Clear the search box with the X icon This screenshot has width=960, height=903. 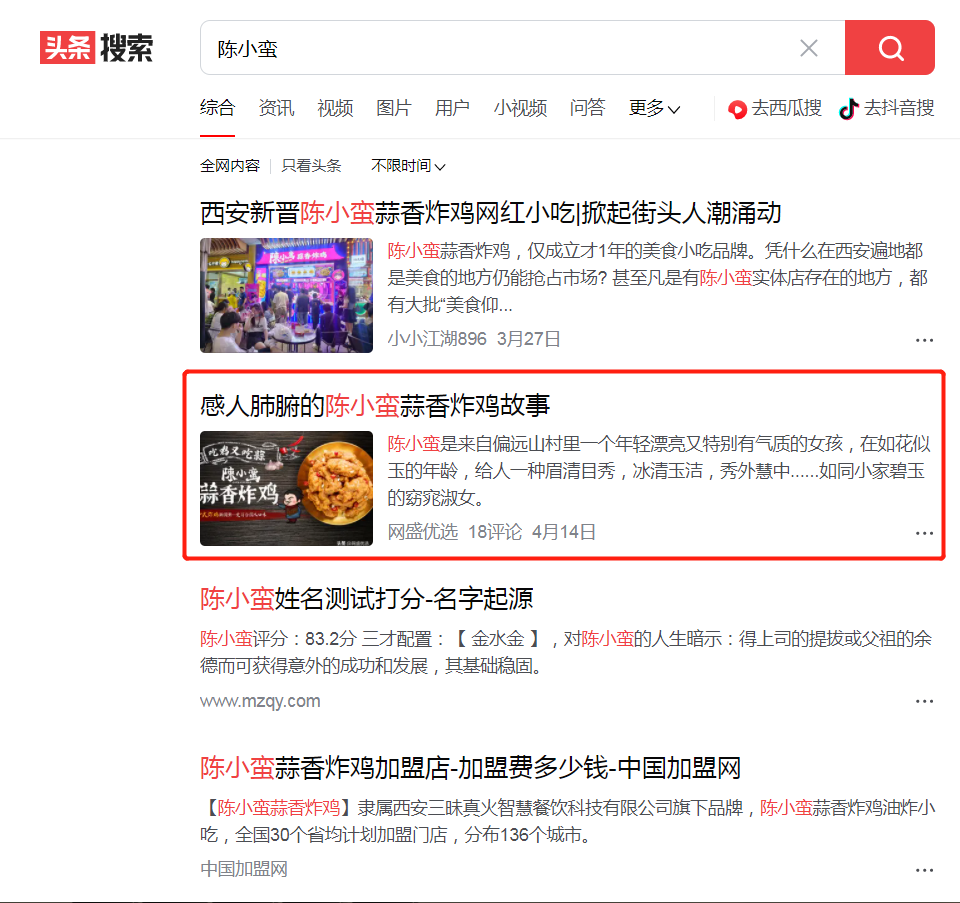tap(809, 48)
